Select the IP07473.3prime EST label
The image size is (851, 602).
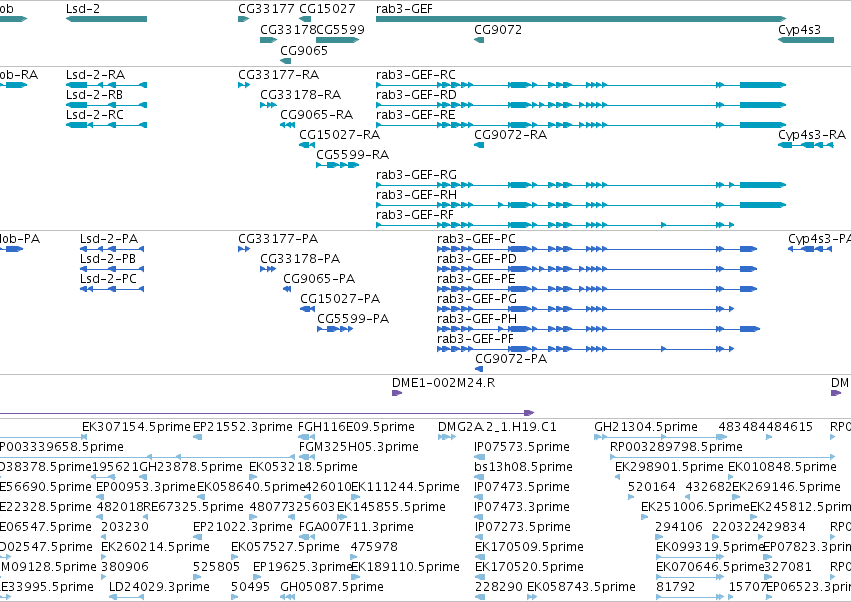pos(522,506)
